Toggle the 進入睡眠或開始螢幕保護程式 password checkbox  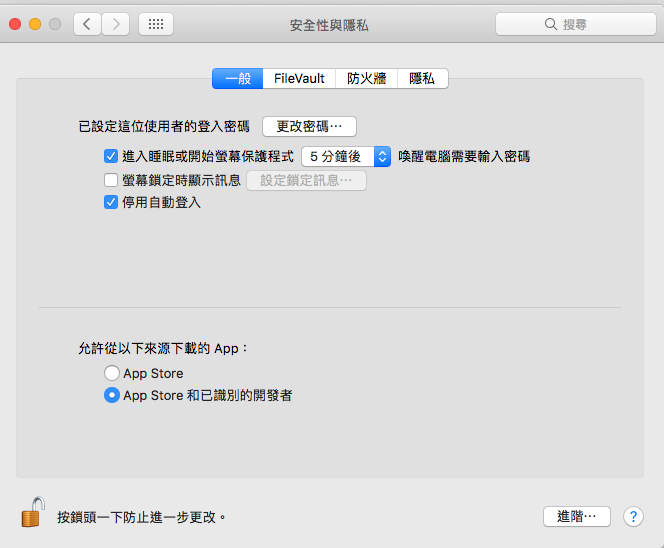[111, 156]
